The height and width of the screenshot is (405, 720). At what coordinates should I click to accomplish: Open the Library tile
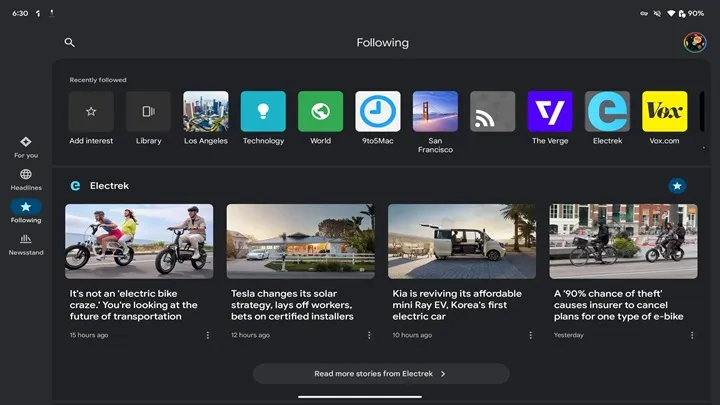148,112
